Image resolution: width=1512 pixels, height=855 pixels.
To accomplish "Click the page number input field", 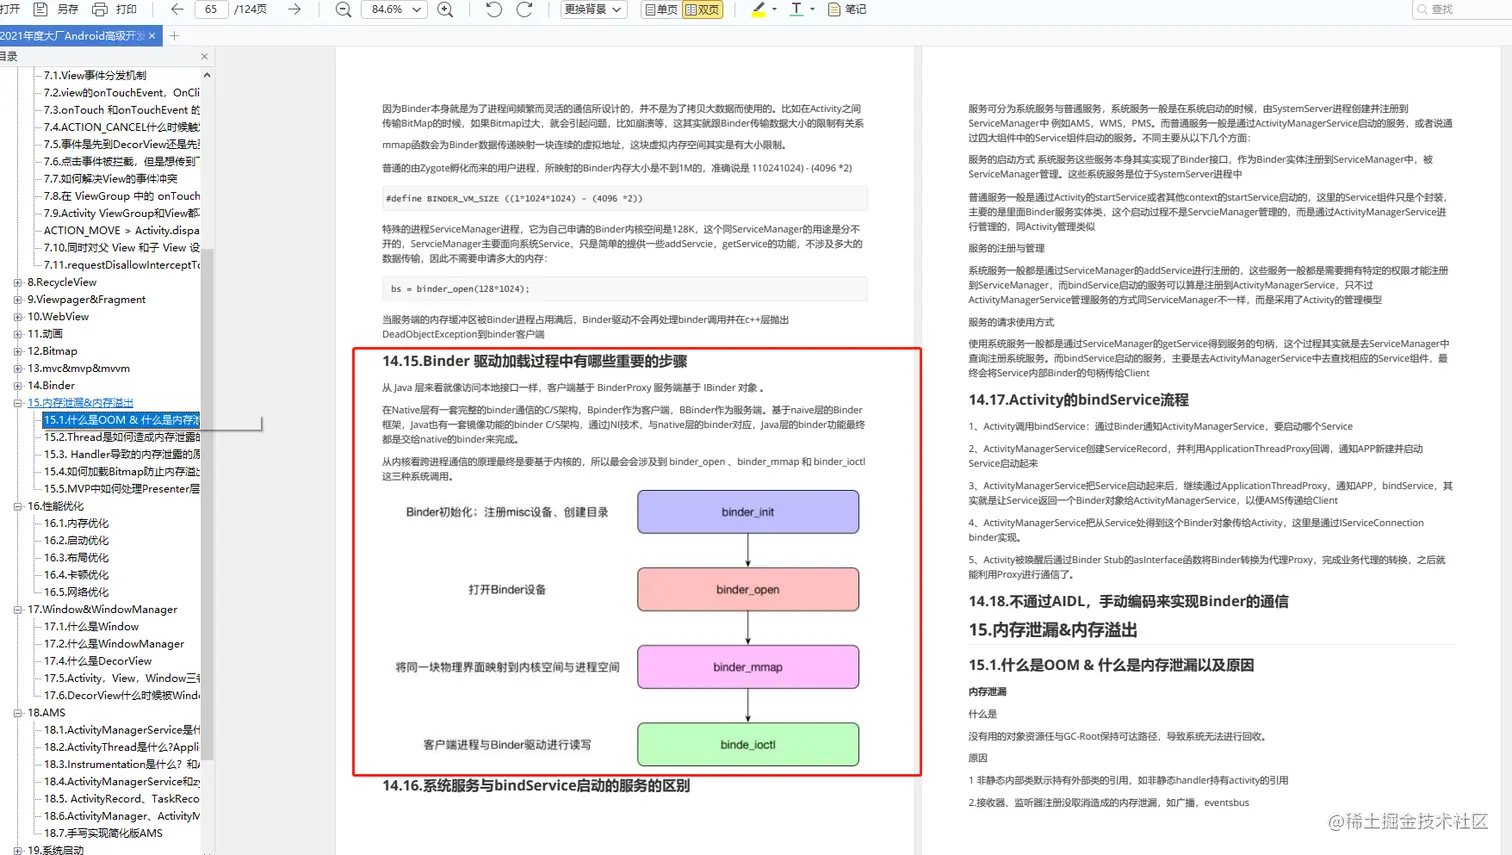I will [211, 9].
